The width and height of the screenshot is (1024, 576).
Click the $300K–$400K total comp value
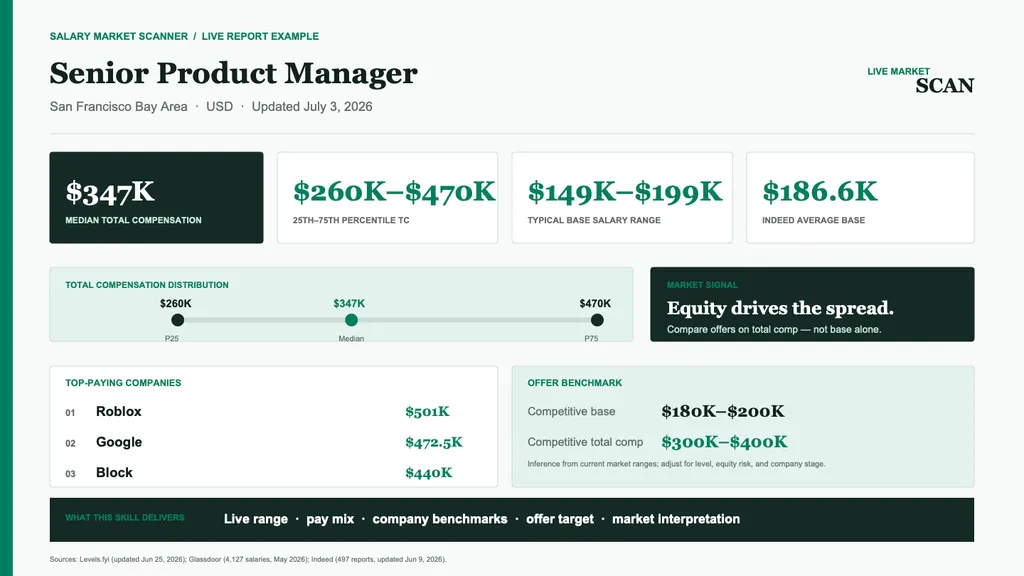point(724,442)
